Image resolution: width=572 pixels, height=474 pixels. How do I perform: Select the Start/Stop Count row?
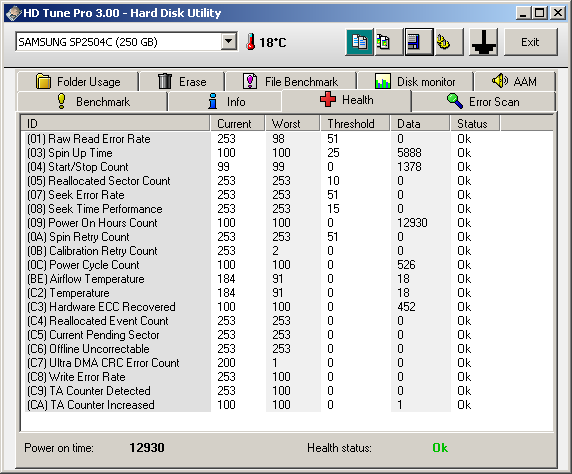click(x=287, y=167)
